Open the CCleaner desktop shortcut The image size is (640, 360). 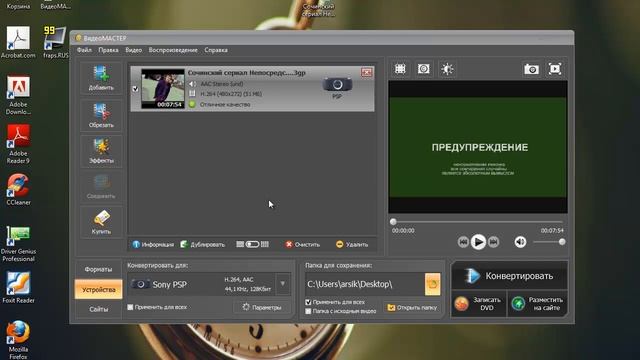(x=18, y=189)
